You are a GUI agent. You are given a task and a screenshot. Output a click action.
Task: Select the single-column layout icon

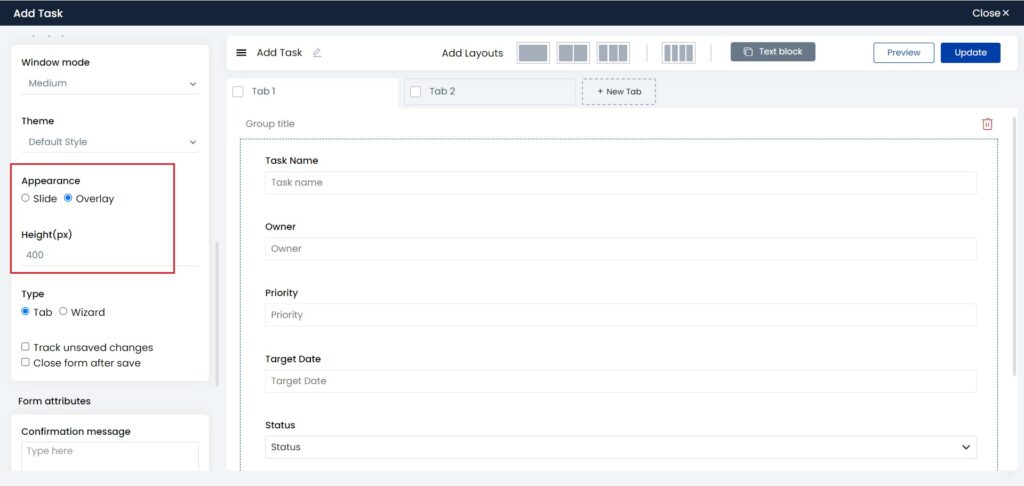pos(533,53)
